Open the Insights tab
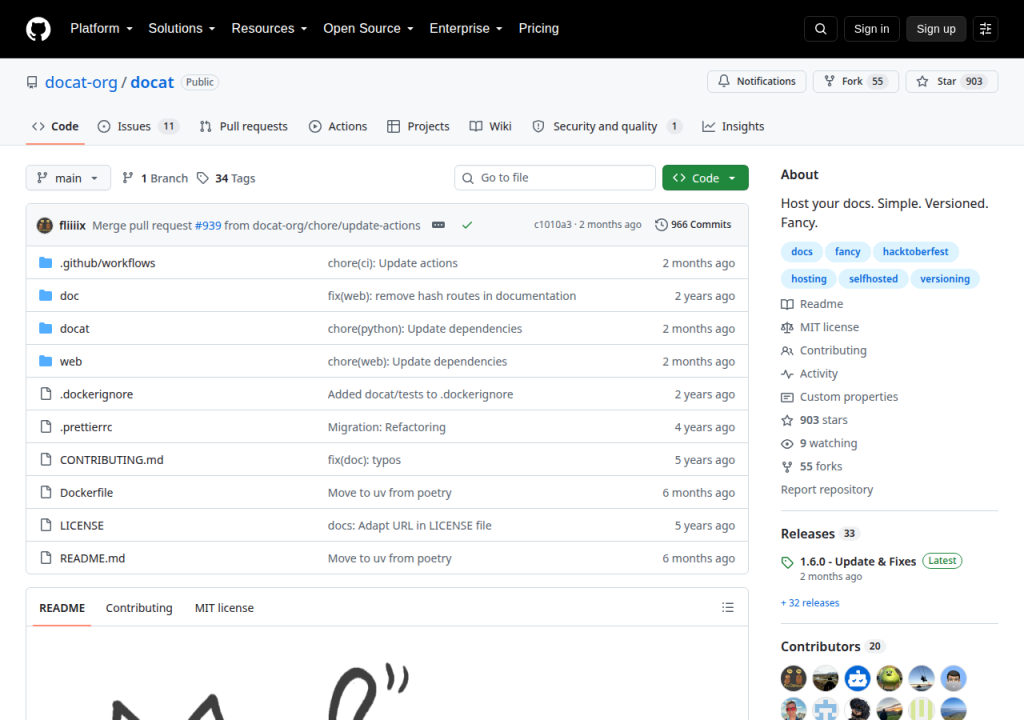 click(733, 127)
